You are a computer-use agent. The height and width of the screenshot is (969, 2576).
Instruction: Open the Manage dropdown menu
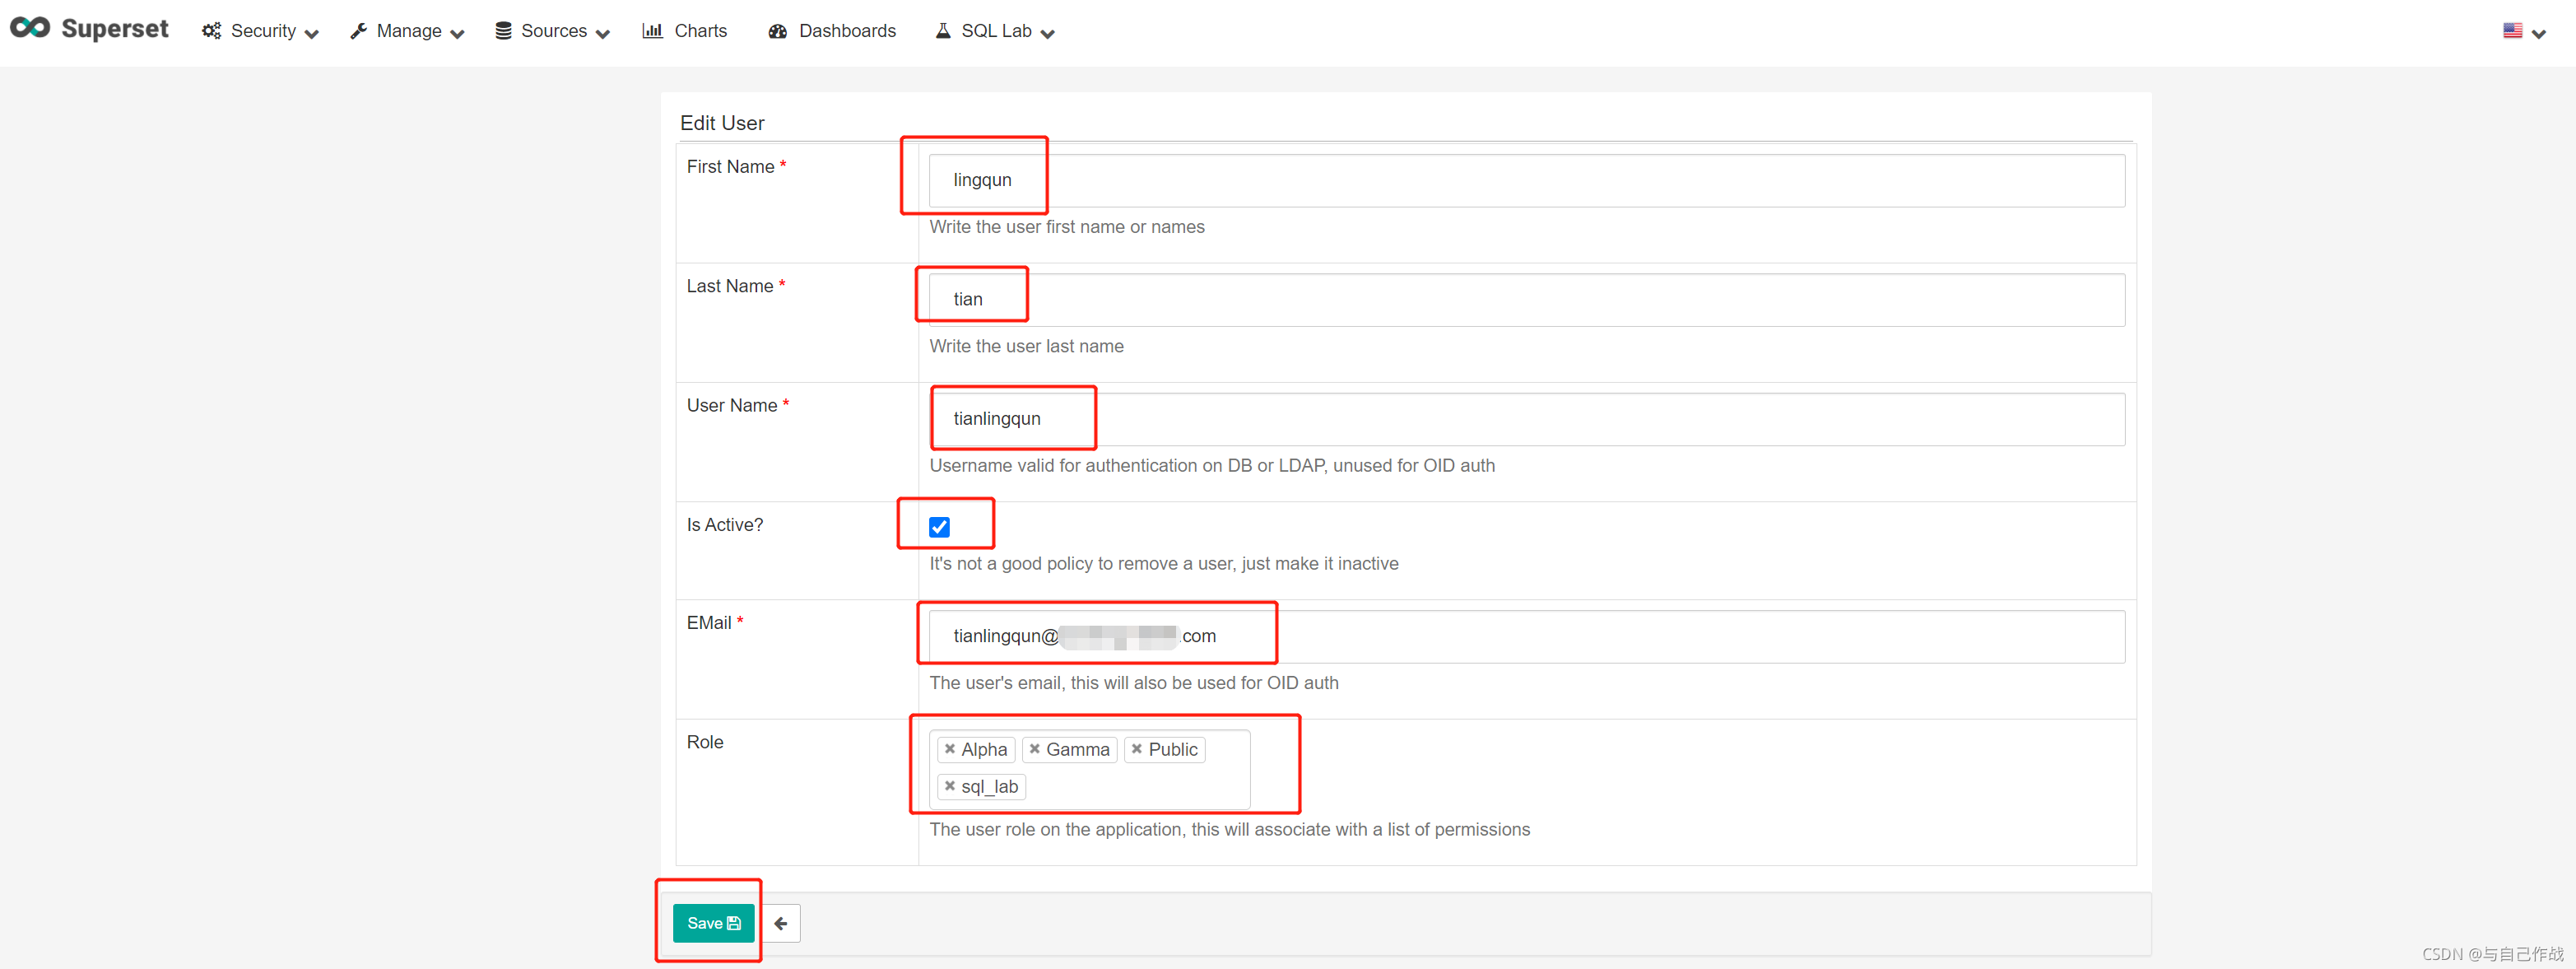(x=408, y=31)
